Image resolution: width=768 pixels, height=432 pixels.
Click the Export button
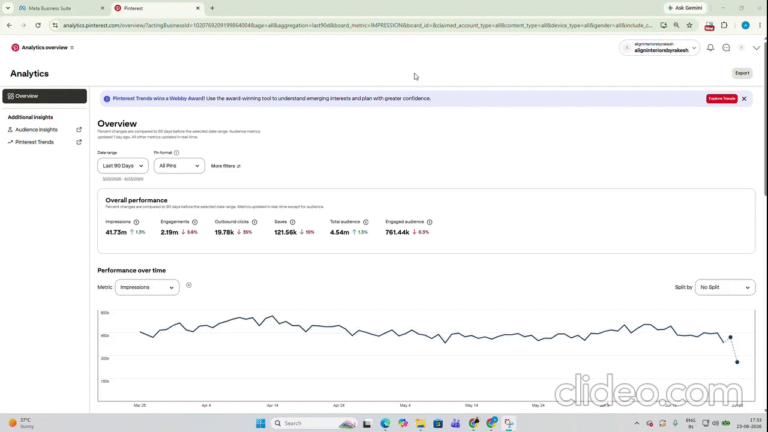point(742,73)
